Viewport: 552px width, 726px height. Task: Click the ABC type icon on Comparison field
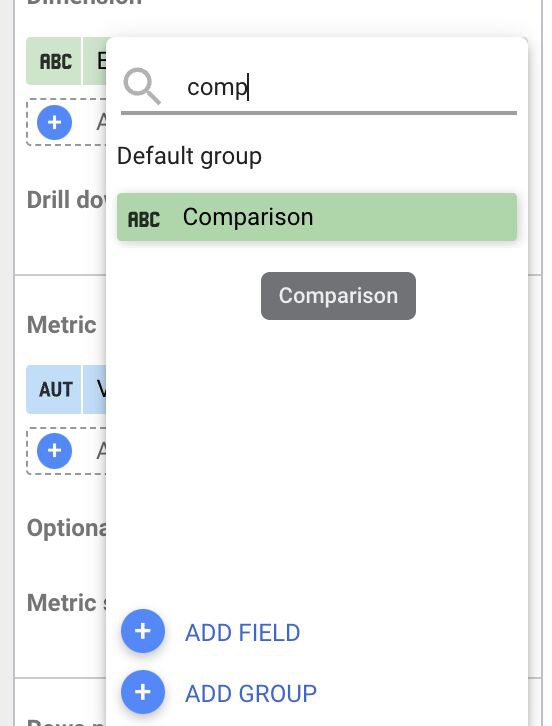144,219
